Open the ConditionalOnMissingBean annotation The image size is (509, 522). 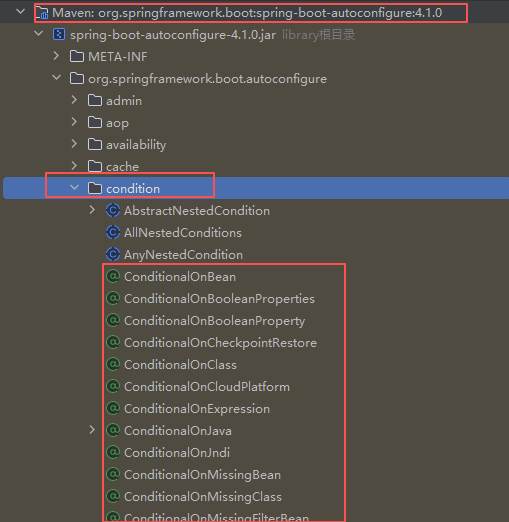[203, 475]
